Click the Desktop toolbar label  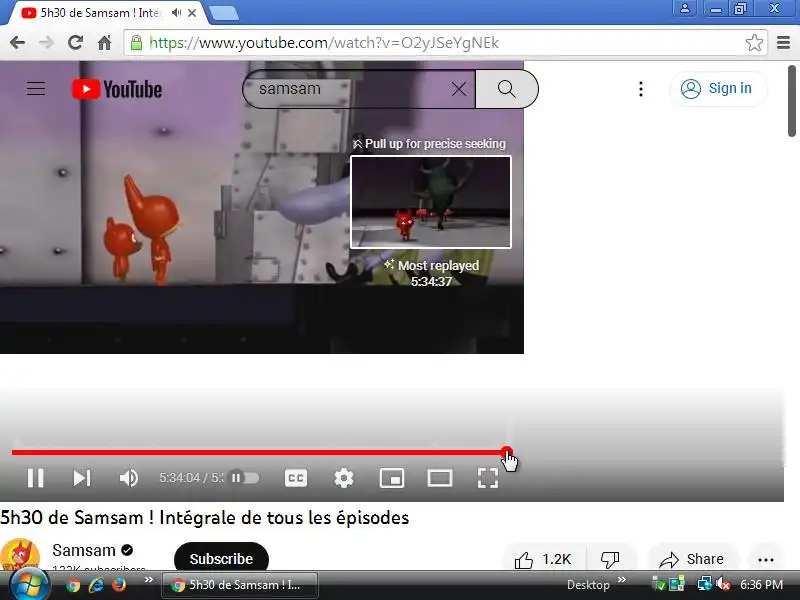(588, 585)
